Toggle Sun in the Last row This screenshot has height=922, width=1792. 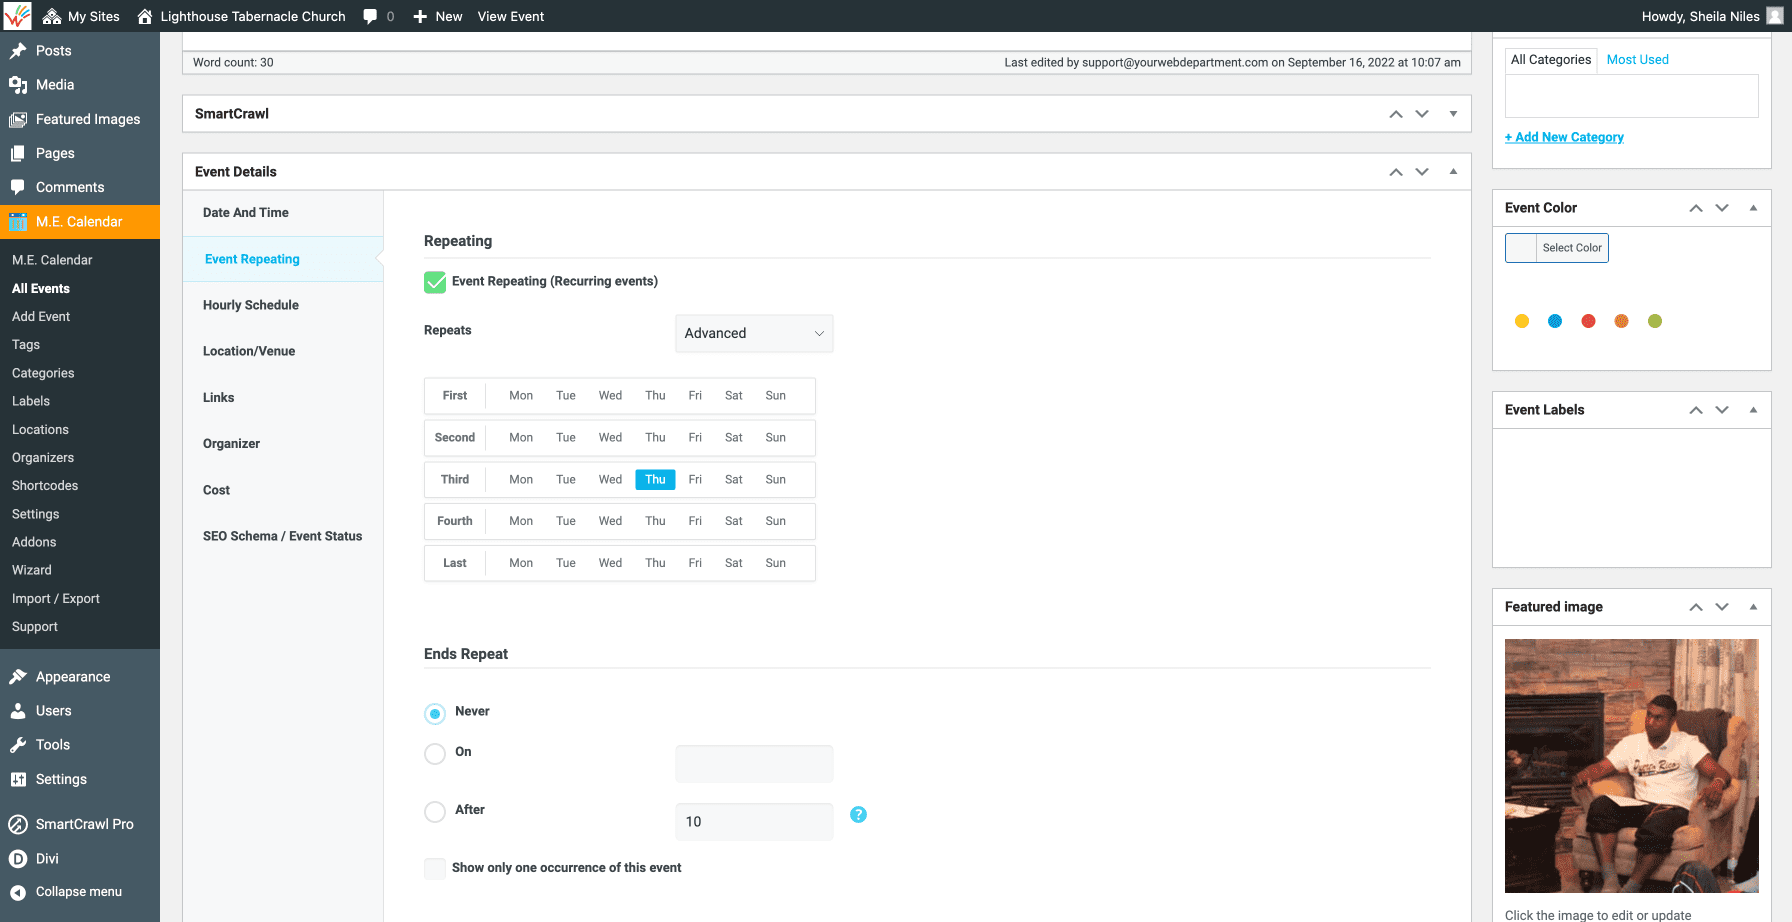pyautogui.click(x=776, y=563)
